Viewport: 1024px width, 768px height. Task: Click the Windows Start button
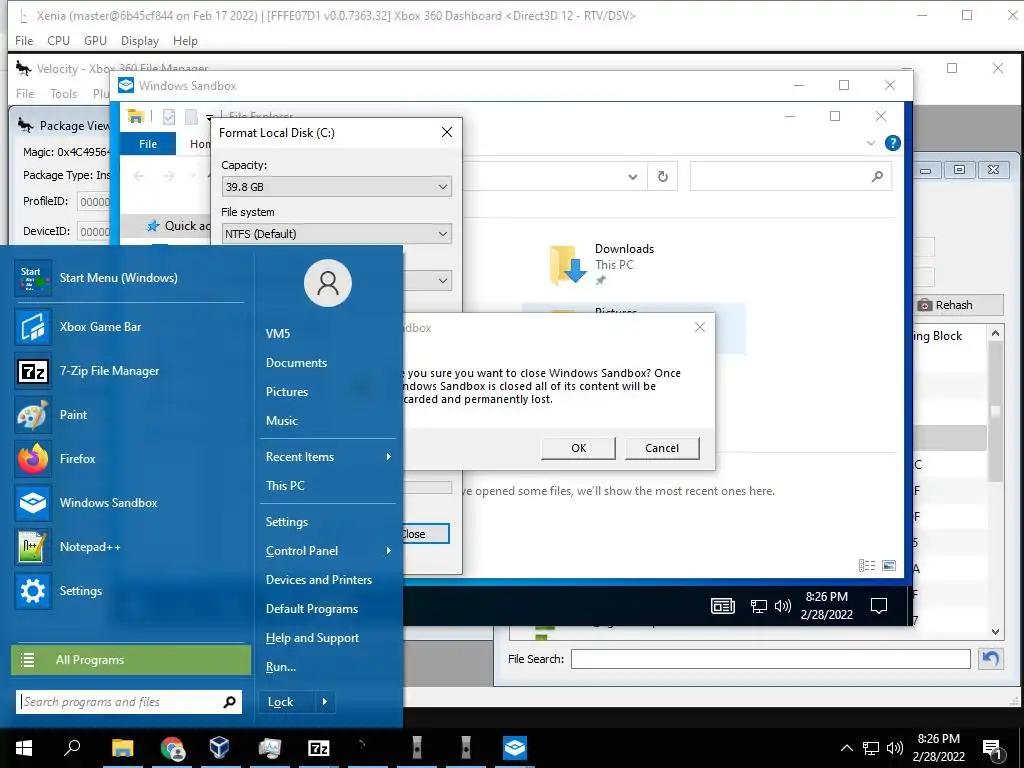click(x=24, y=748)
